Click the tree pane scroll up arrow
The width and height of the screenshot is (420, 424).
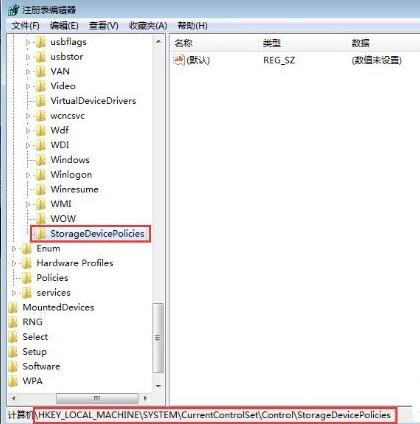pos(158,42)
